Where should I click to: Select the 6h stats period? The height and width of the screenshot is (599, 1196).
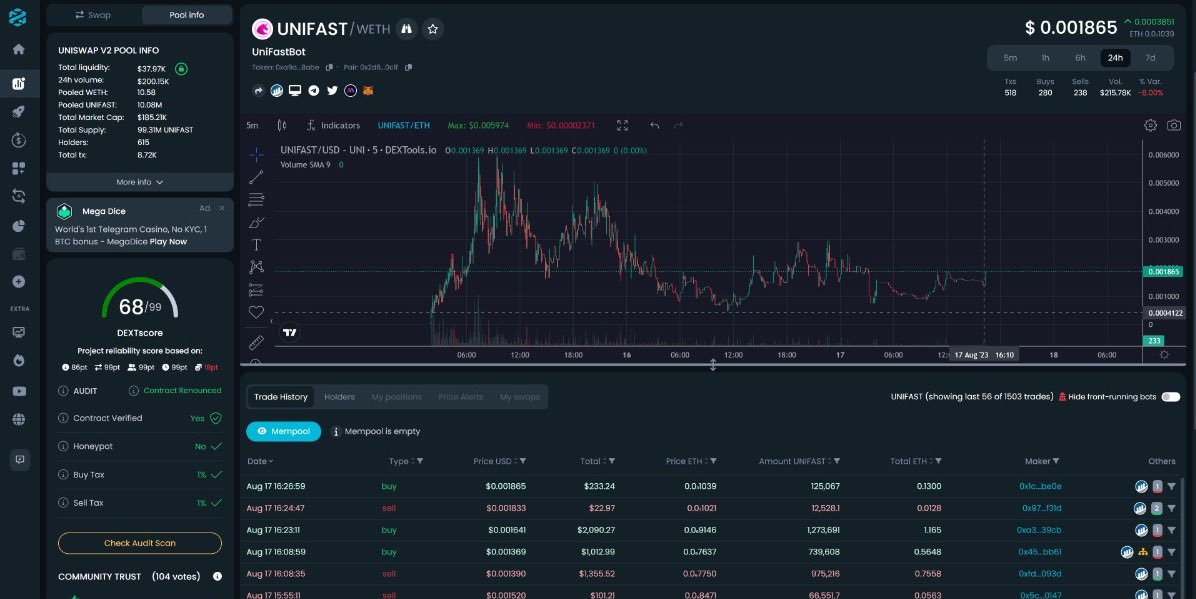(x=1080, y=58)
